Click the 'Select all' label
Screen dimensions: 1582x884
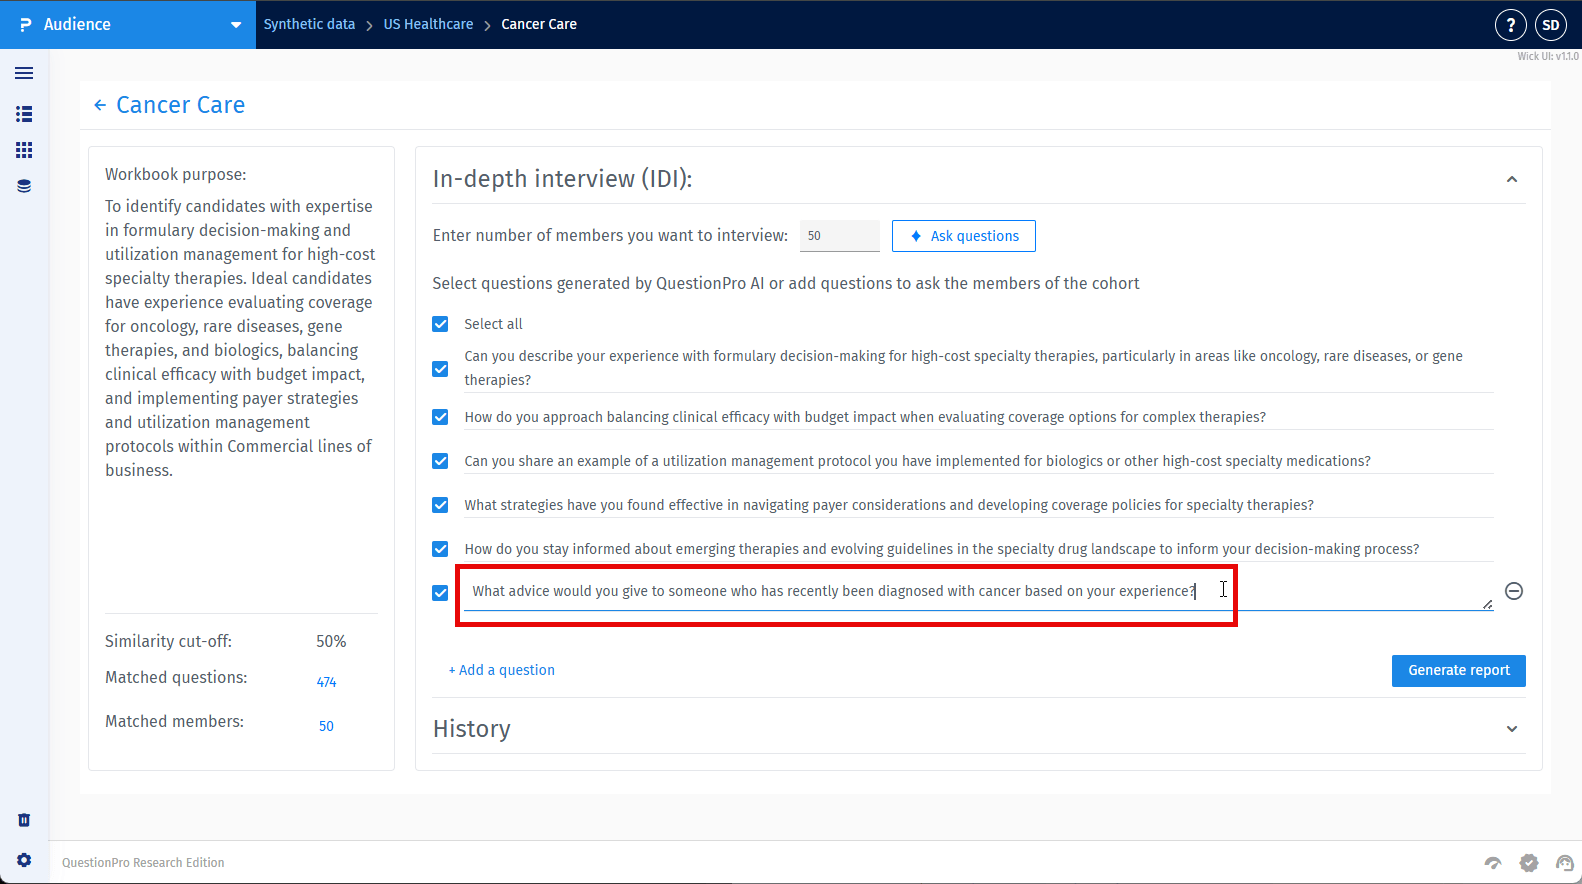493,324
